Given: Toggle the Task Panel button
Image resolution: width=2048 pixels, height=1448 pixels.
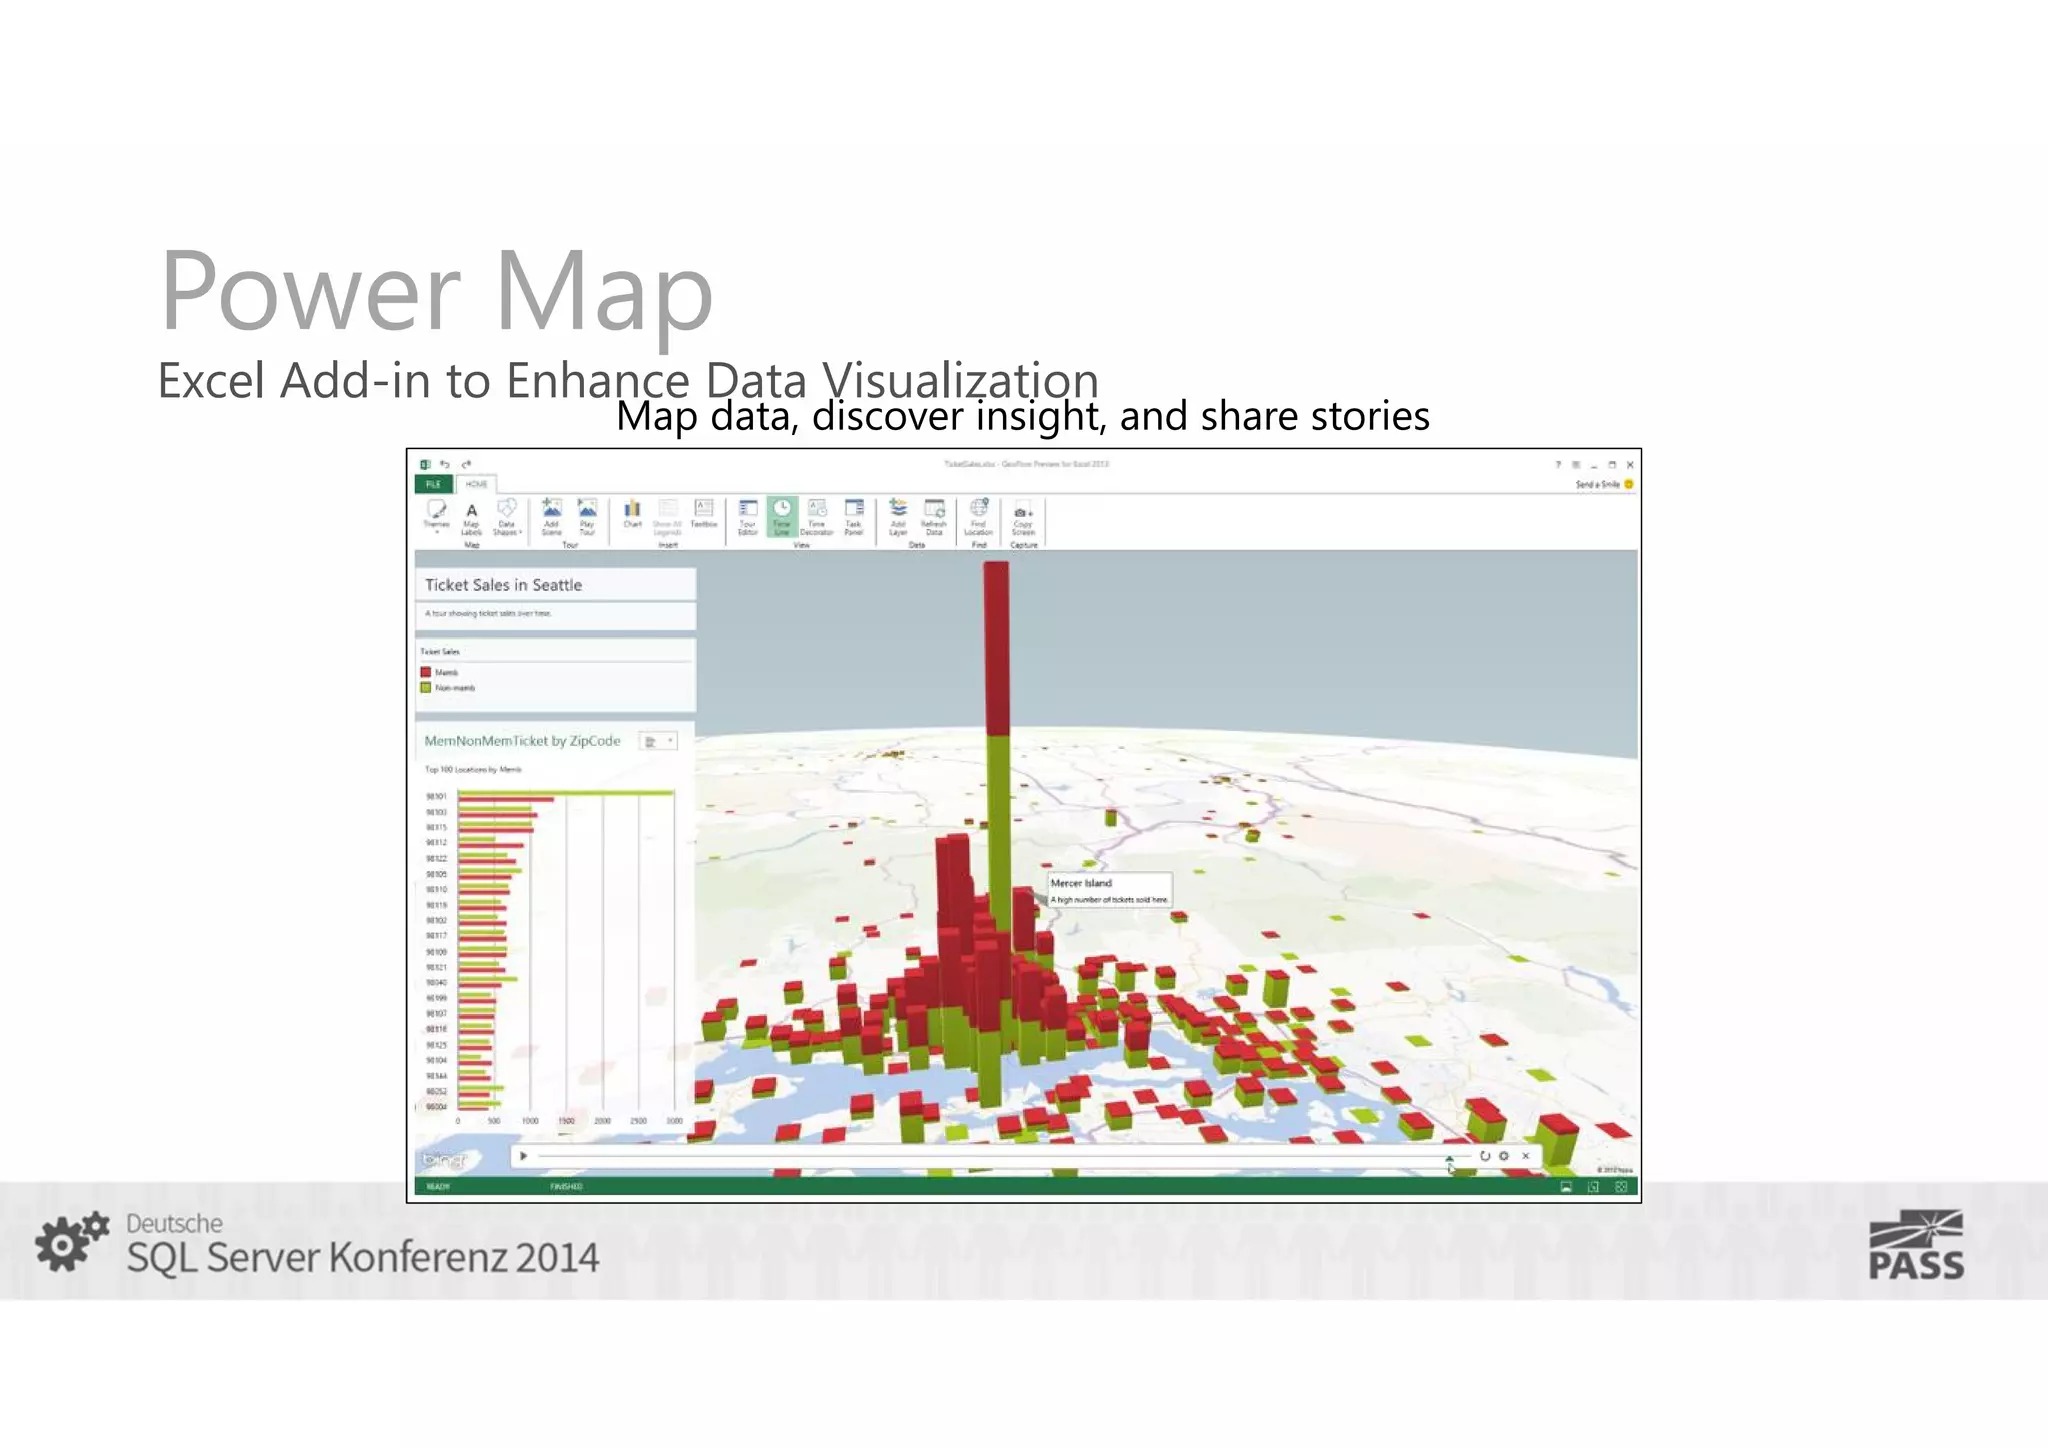Looking at the screenshot, I should point(853,517).
